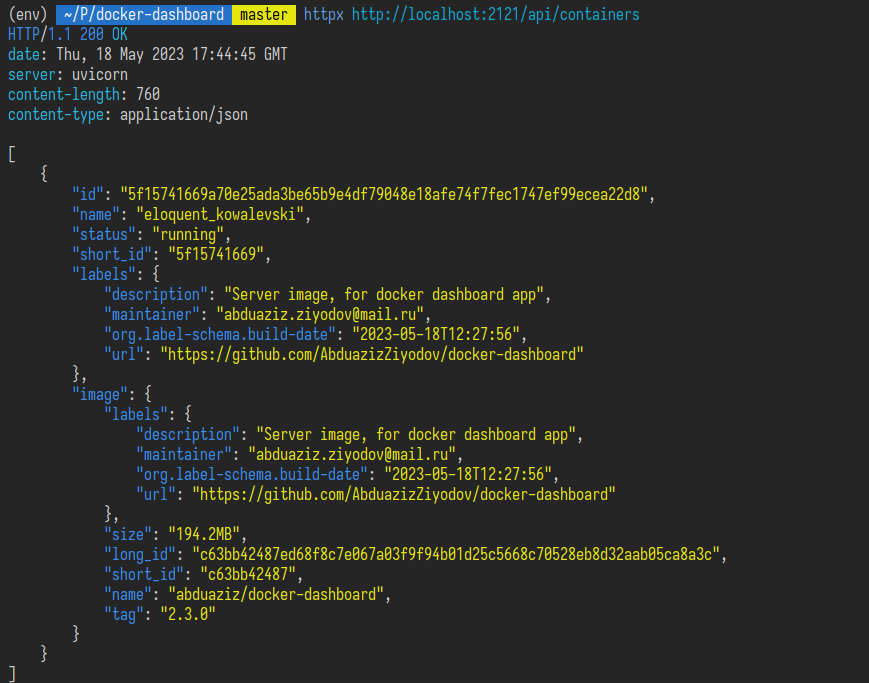Click the tag value "2.3.0"
This screenshot has width=869, height=683.
point(188,614)
